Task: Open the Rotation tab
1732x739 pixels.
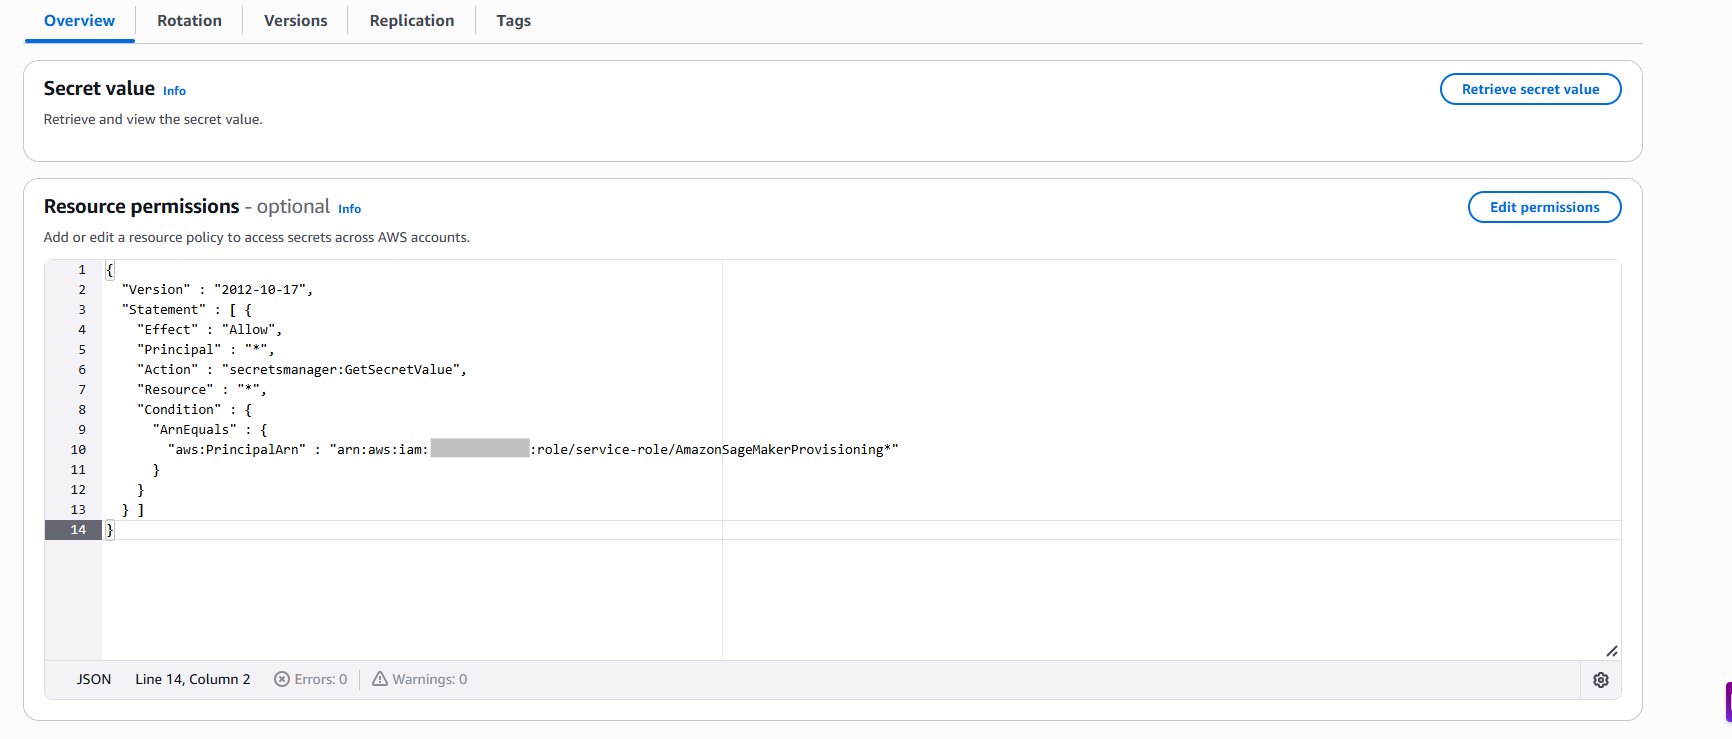Action: (x=189, y=21)
